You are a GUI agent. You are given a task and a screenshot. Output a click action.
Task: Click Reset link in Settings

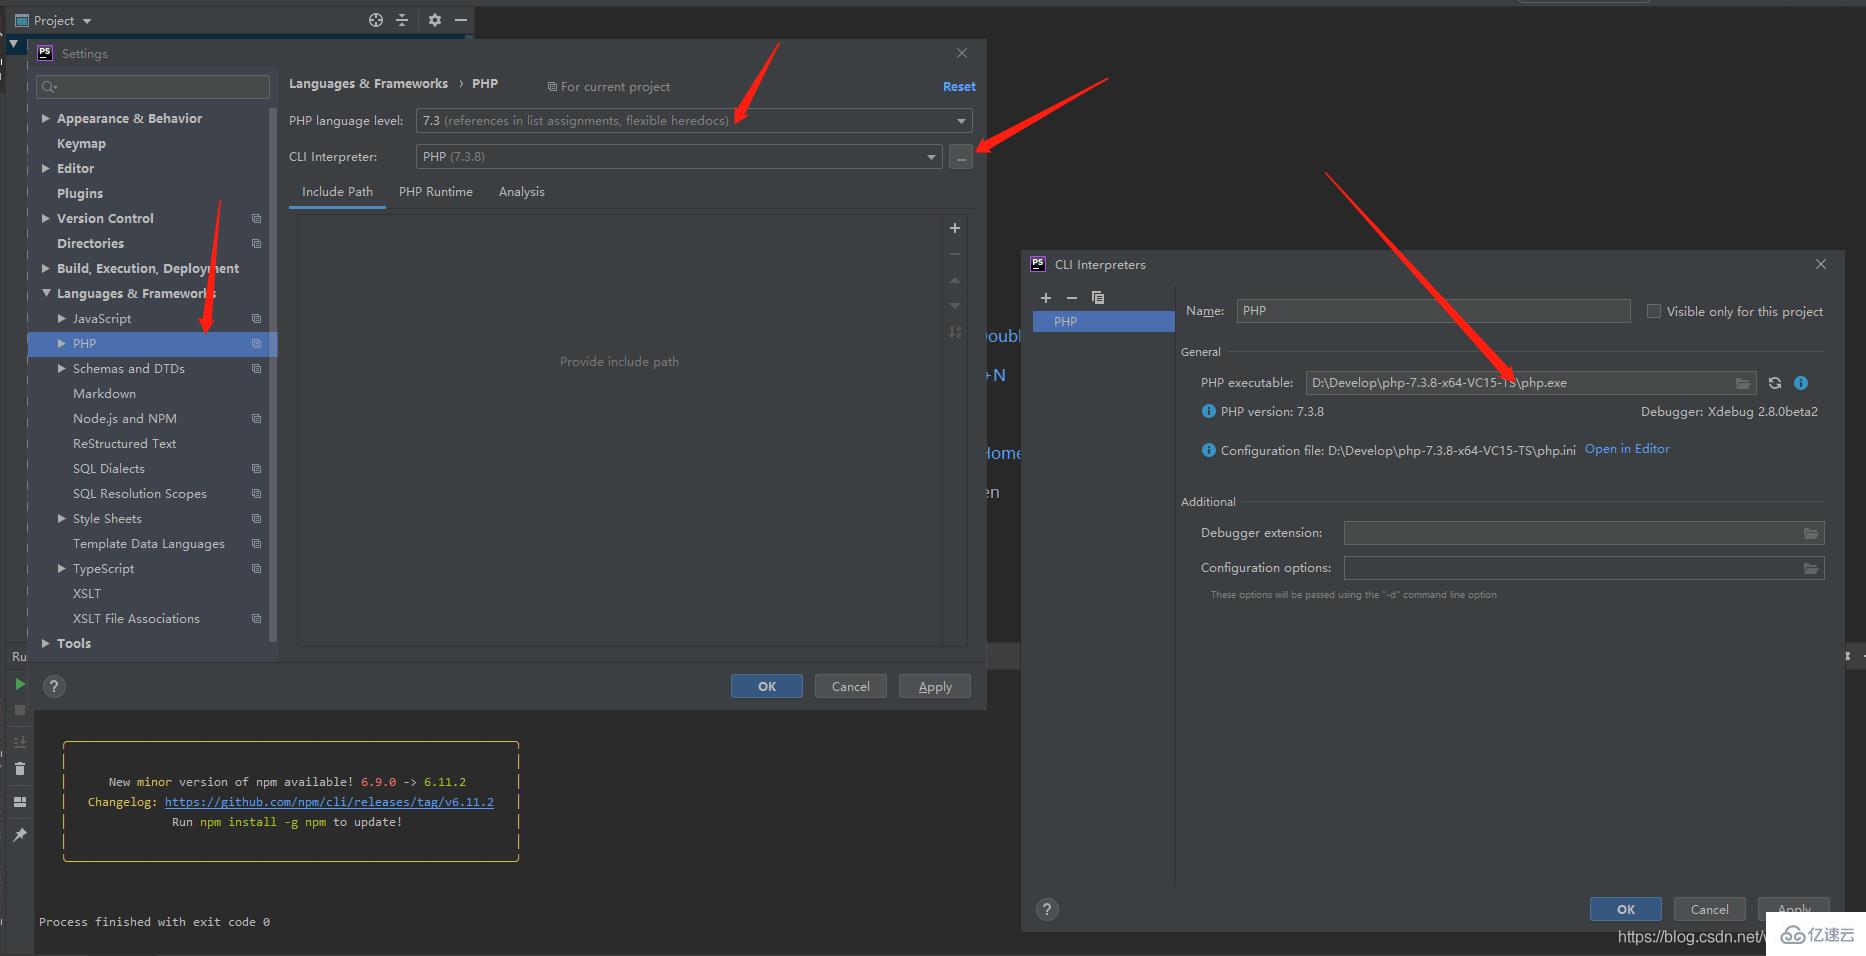959,87
